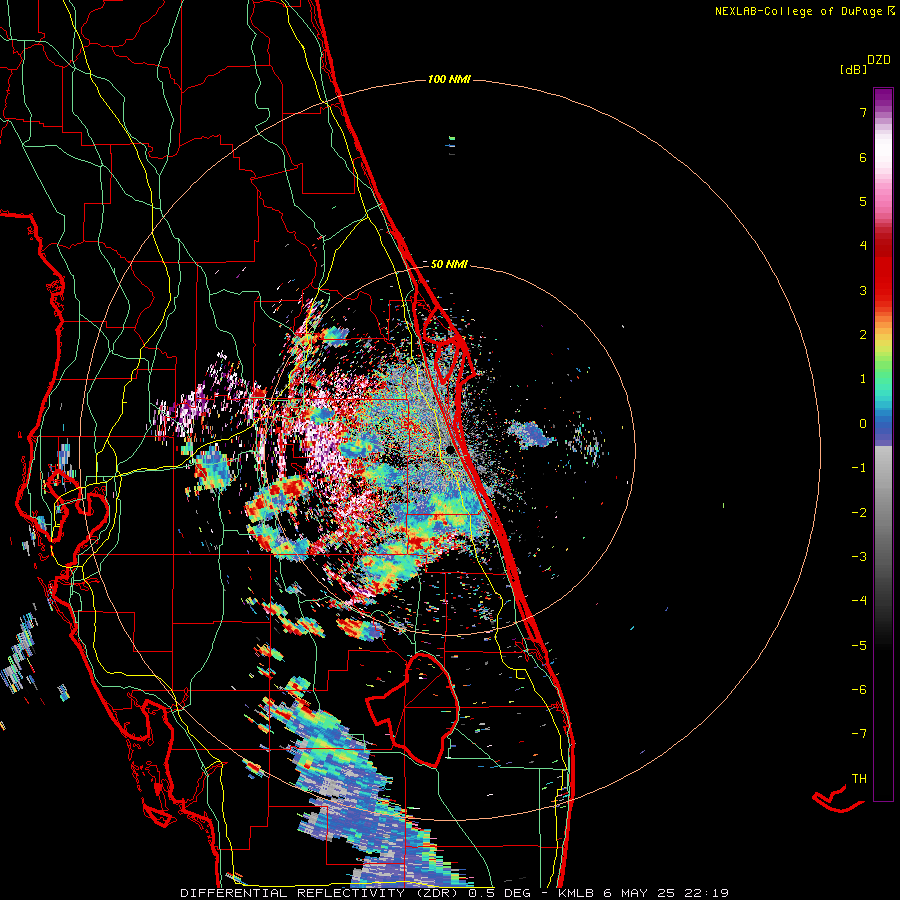Viewport: 900px width, 900px height.
Task: Click the 6 value on the dB scale
Action: [x=863, y=157]
